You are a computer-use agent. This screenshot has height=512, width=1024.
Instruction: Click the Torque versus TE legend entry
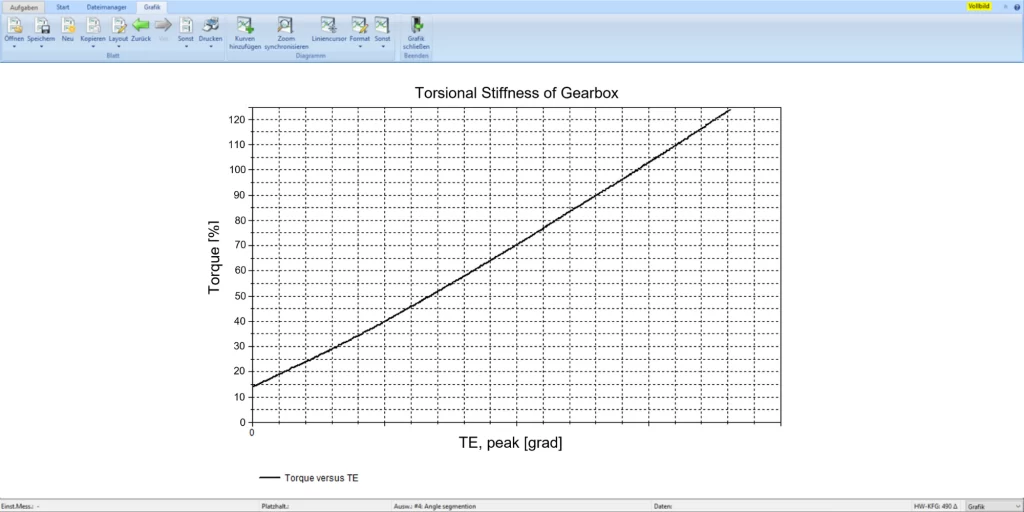320,478
